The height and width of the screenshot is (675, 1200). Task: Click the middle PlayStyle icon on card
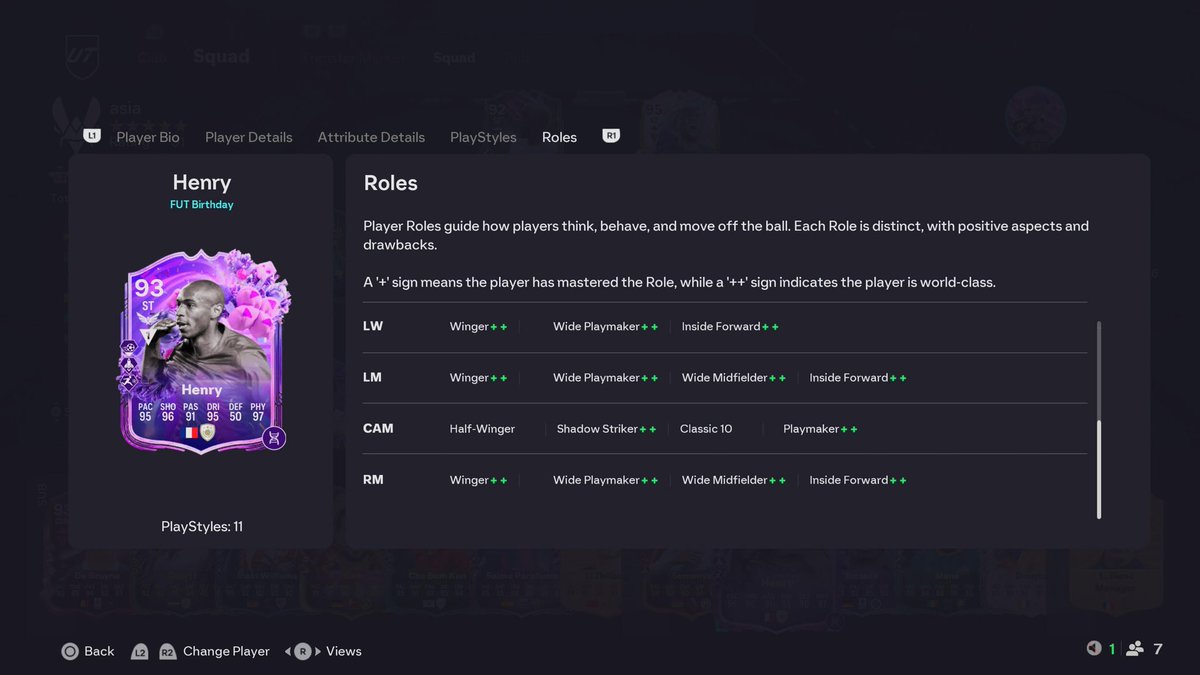[130, 363]
